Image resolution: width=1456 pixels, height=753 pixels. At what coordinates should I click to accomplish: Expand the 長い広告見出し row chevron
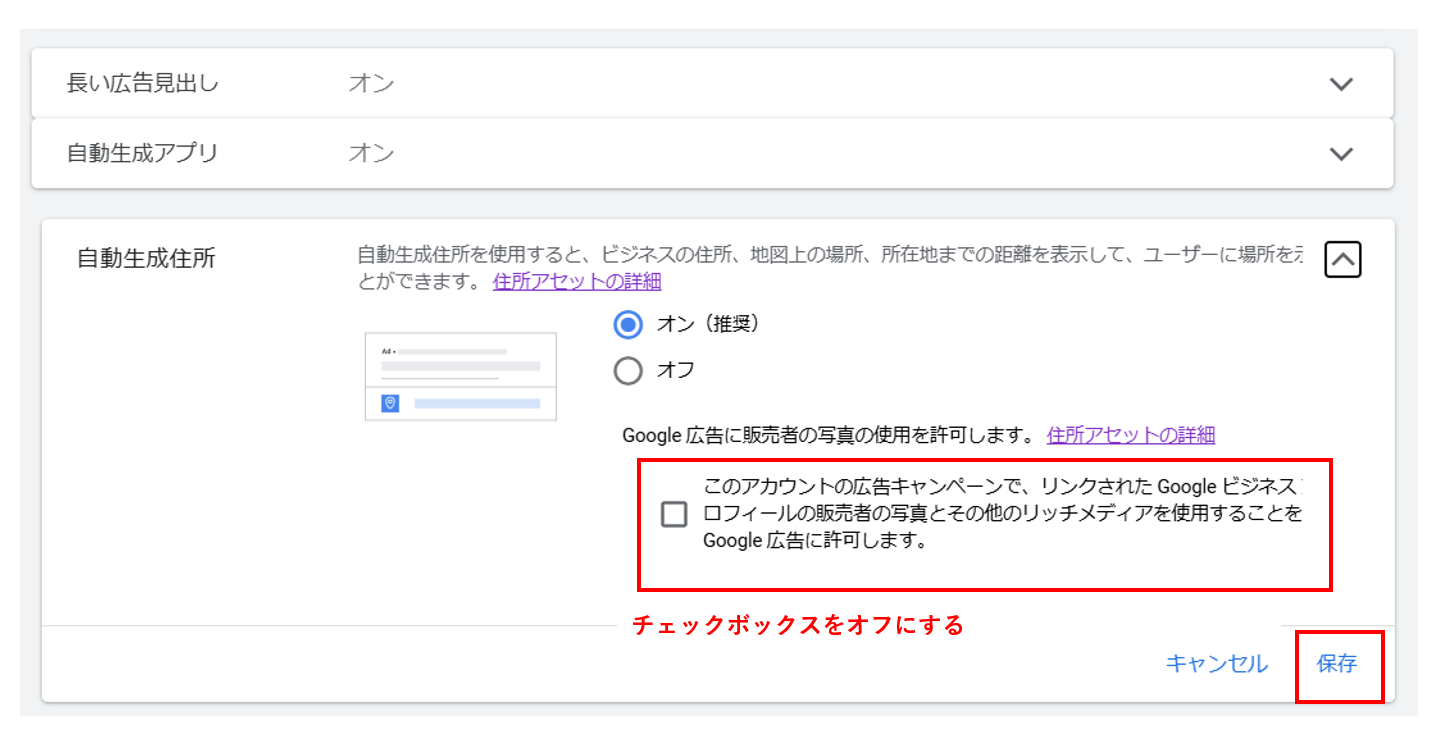pyautogui.click(x=1341, y=84)
